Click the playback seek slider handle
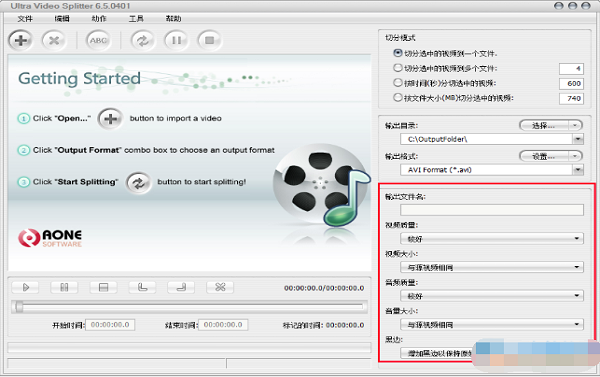The width and height of the screenshot is (600, 377). 19,307
